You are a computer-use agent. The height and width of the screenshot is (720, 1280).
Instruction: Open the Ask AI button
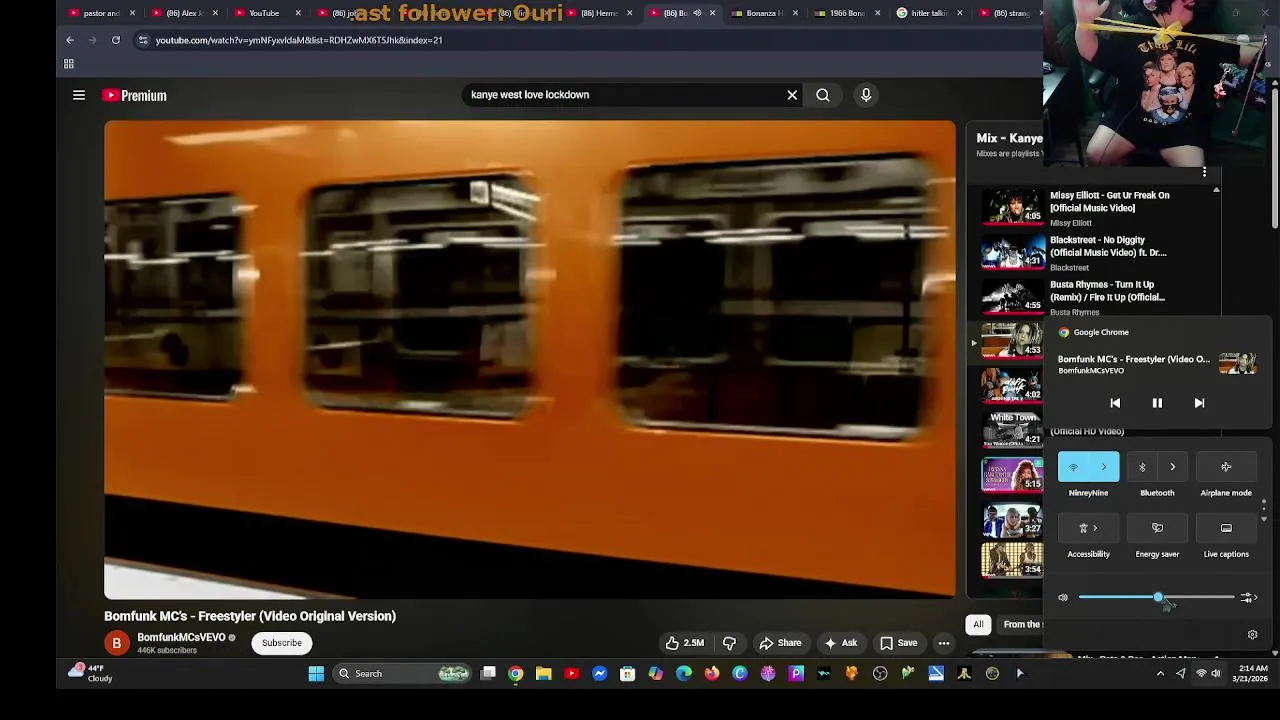tap(841, 643)
